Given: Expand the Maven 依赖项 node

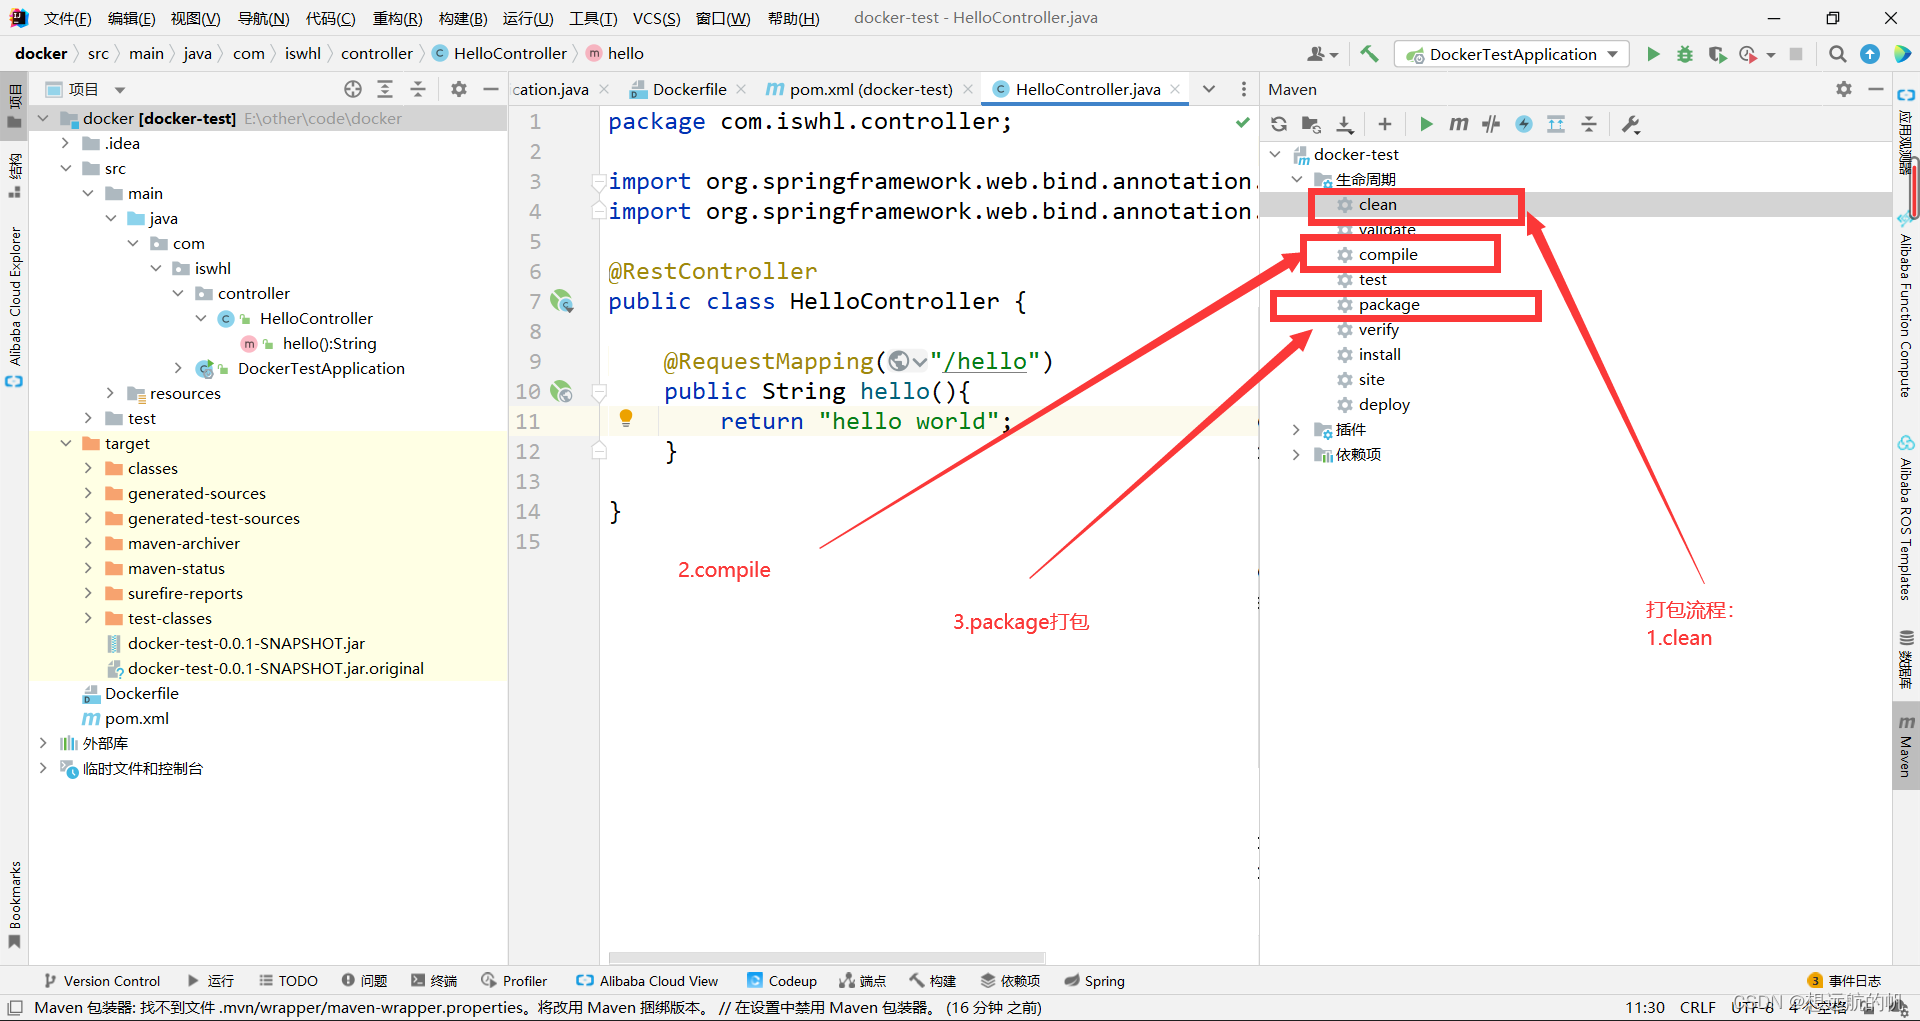Looking at the screenshot, I should pos(1297,454).
